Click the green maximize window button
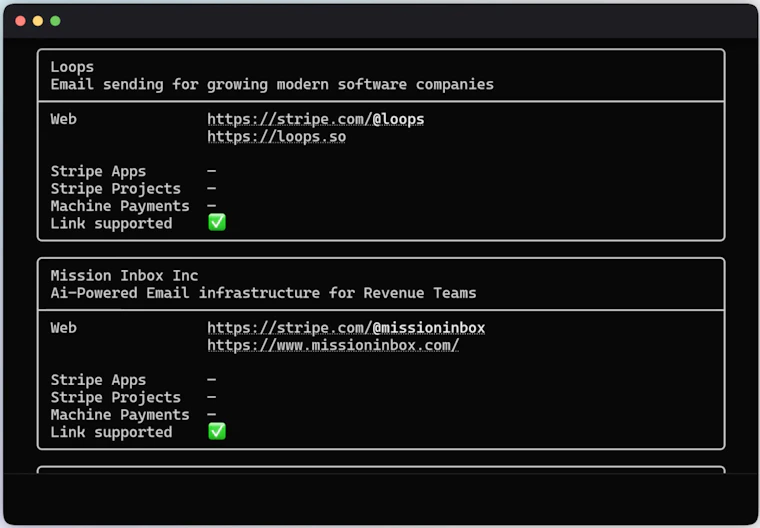 coord(55,21)
